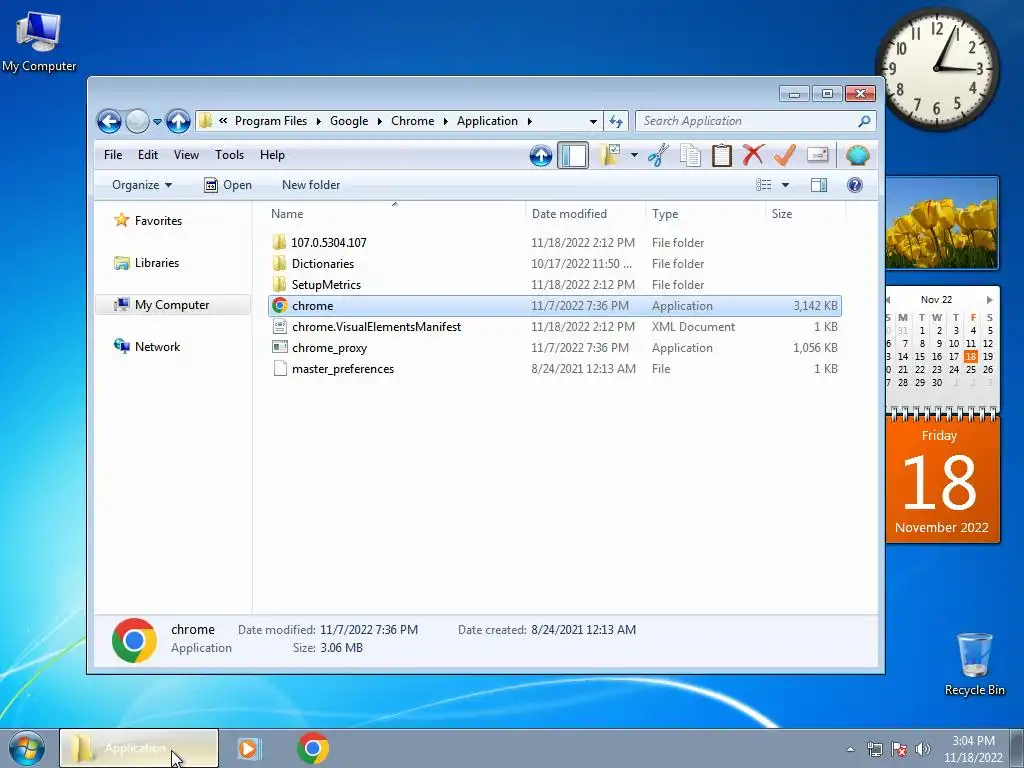Click the teal shell icon in toolbar

coord(857,155)
